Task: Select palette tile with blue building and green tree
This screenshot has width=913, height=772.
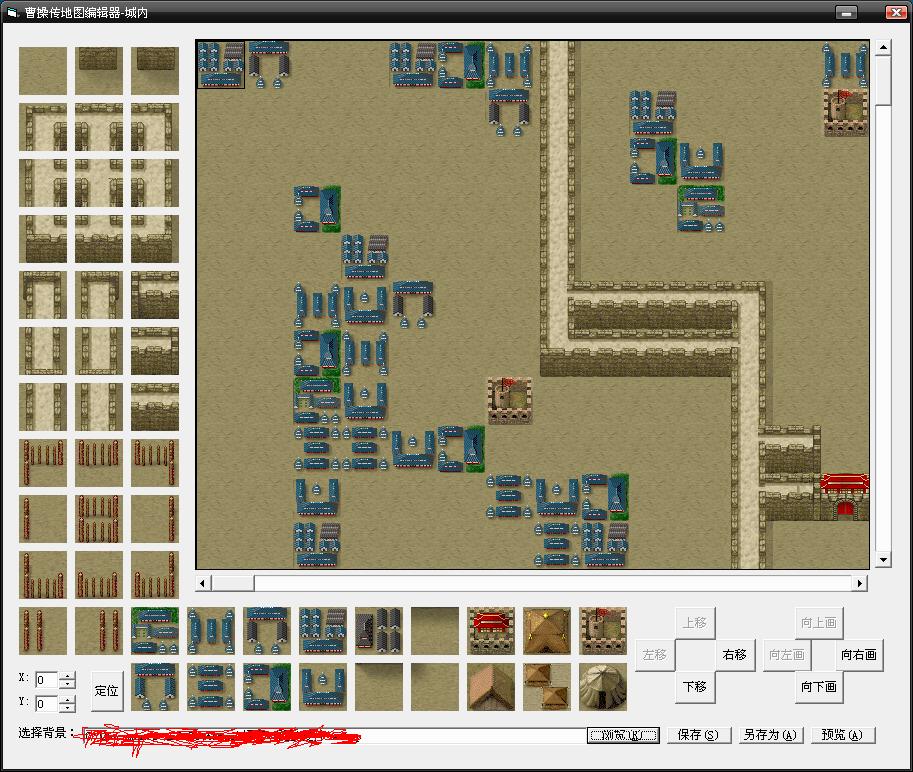Action: click(267, 687)
